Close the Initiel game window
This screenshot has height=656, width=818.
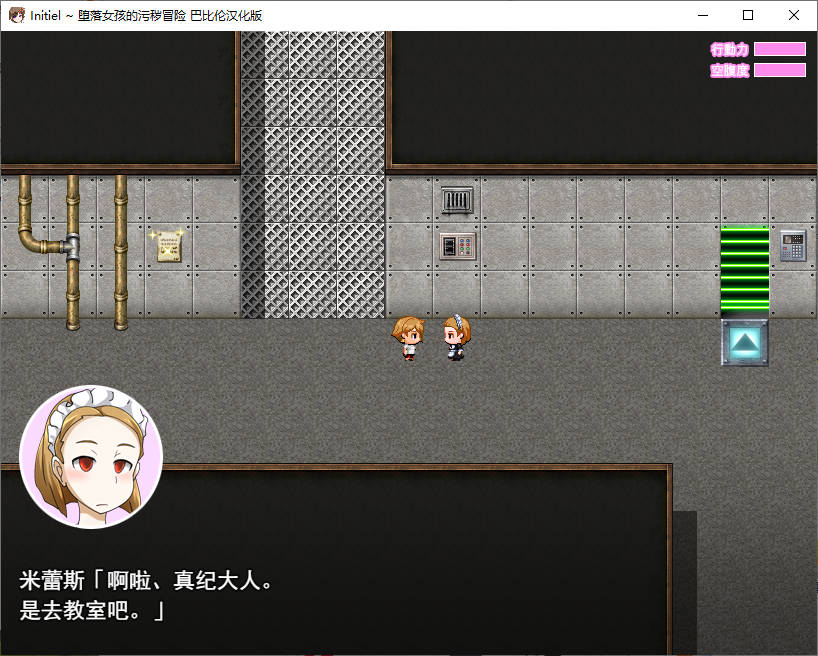(794, 15)
